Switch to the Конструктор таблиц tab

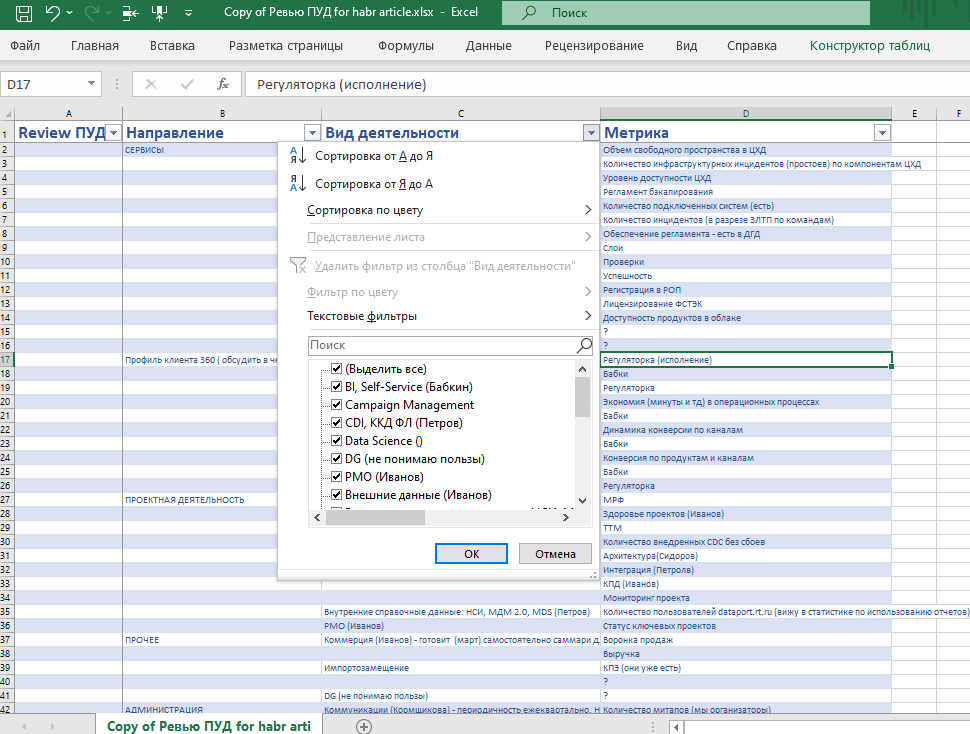(870, 46)
